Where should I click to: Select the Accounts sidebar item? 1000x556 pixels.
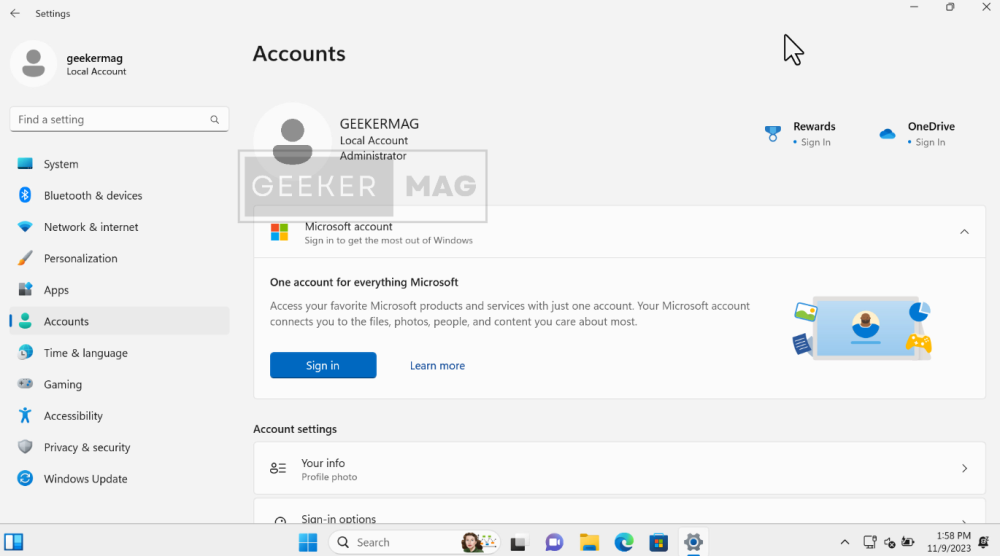(119, 321)
